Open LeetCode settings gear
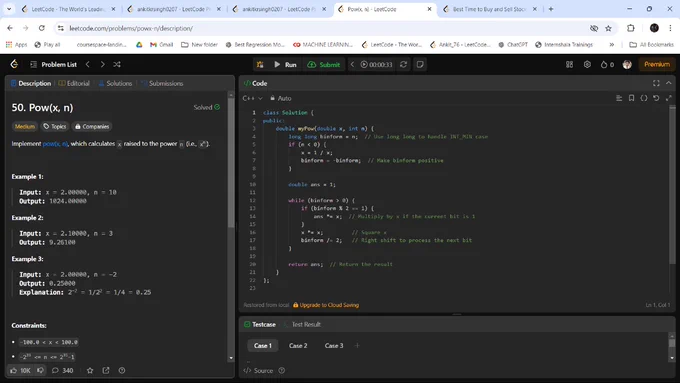This screenshot has height=383, width=680. (587, 64)
